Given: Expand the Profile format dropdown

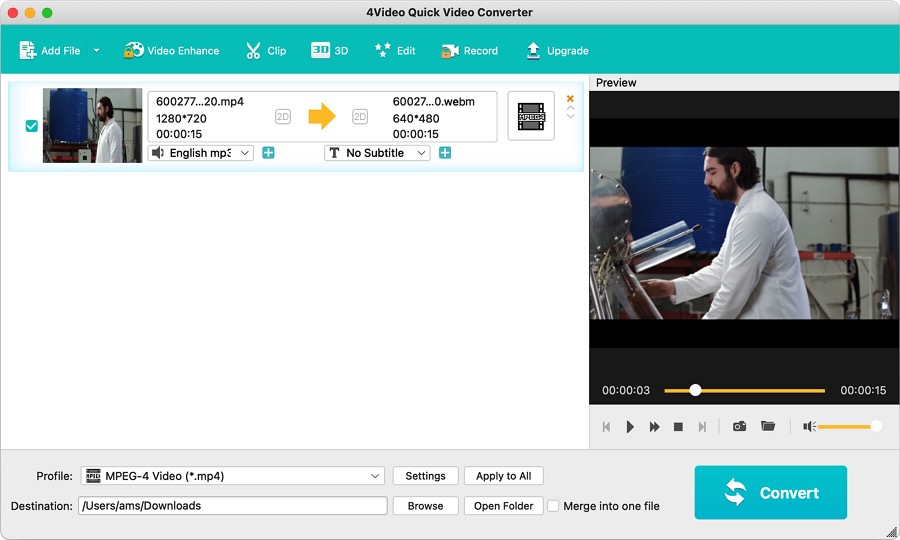Looking at the screenshot, I should [375, 476].
